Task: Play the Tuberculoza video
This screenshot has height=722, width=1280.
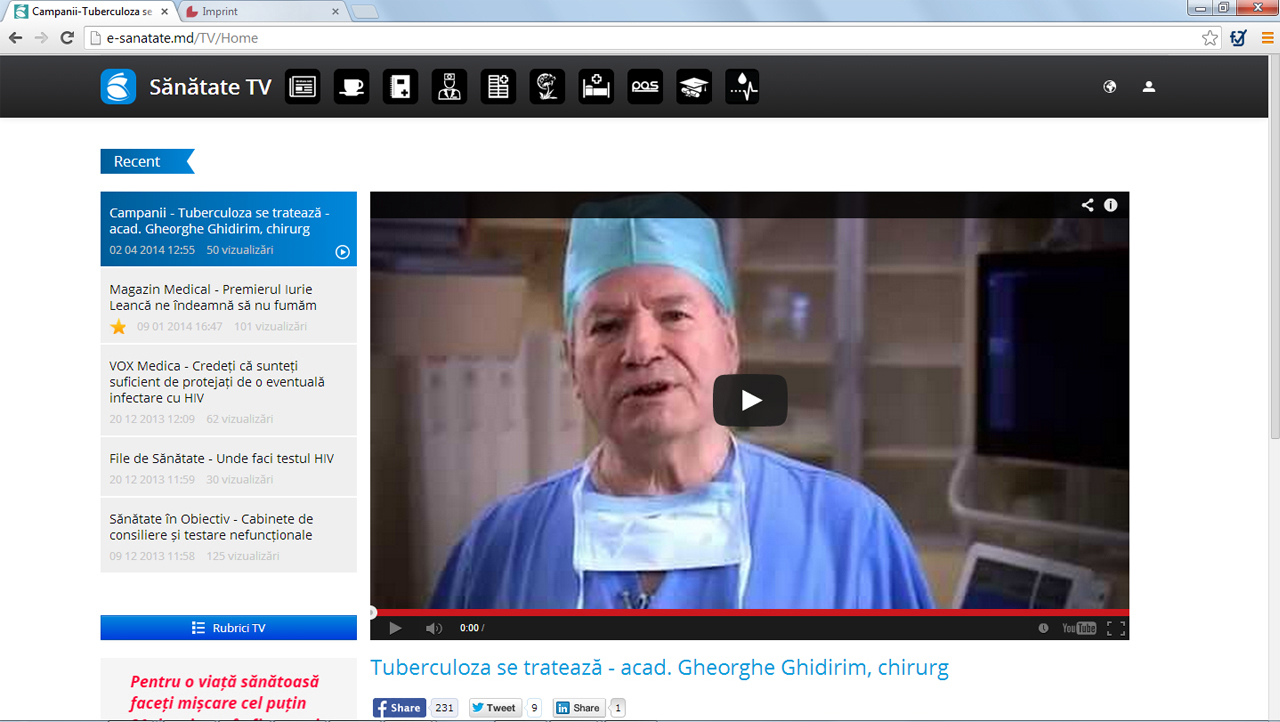Action: [750, 399]
